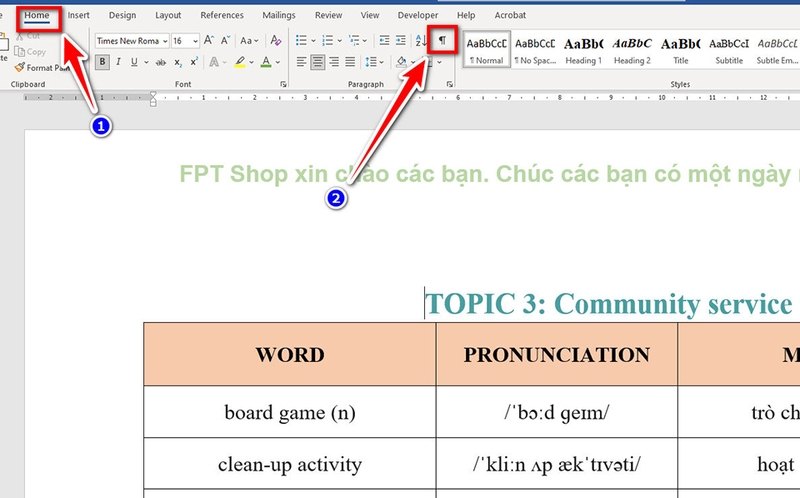Image resolution: width=800 pixels, height=498 pixels.
Task: Open the Home ribbon tab
Action: point(37,15)
